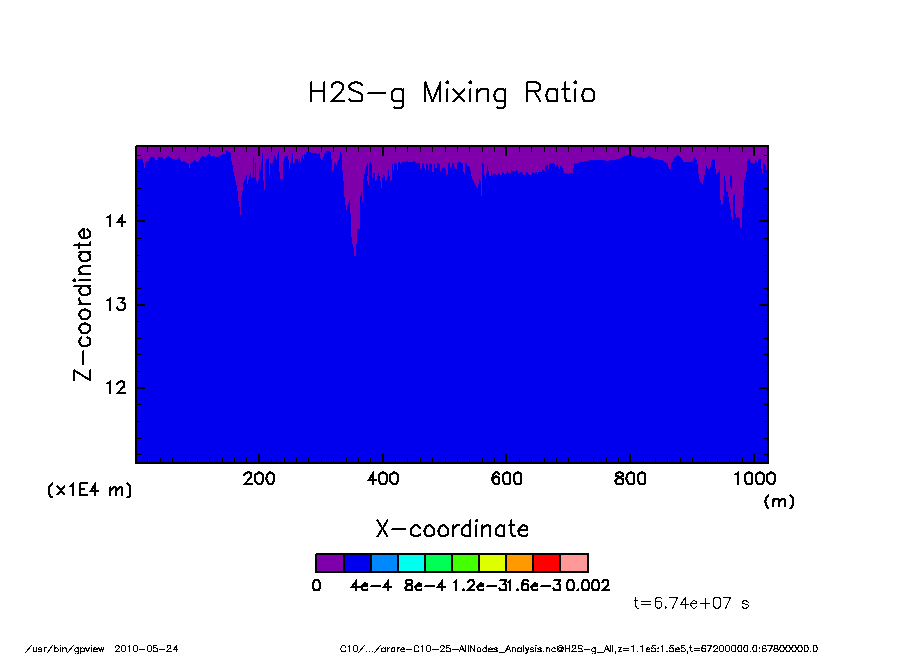904x654 pixels.
Task: Select the X-coordinate axis label
Action: point(451,529)
